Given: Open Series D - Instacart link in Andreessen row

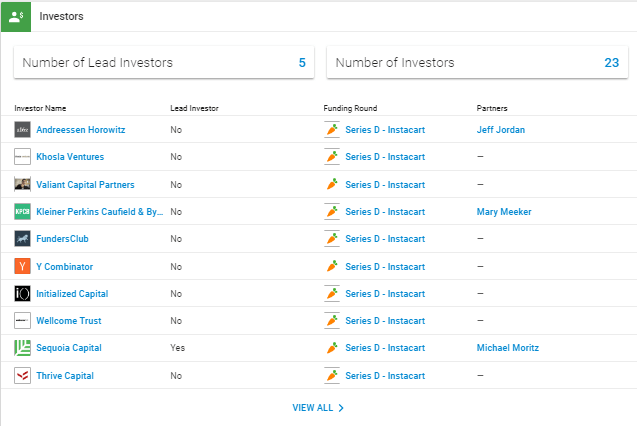Looking at the screenshot, I should pyautogui.click(x=385, y=130).
